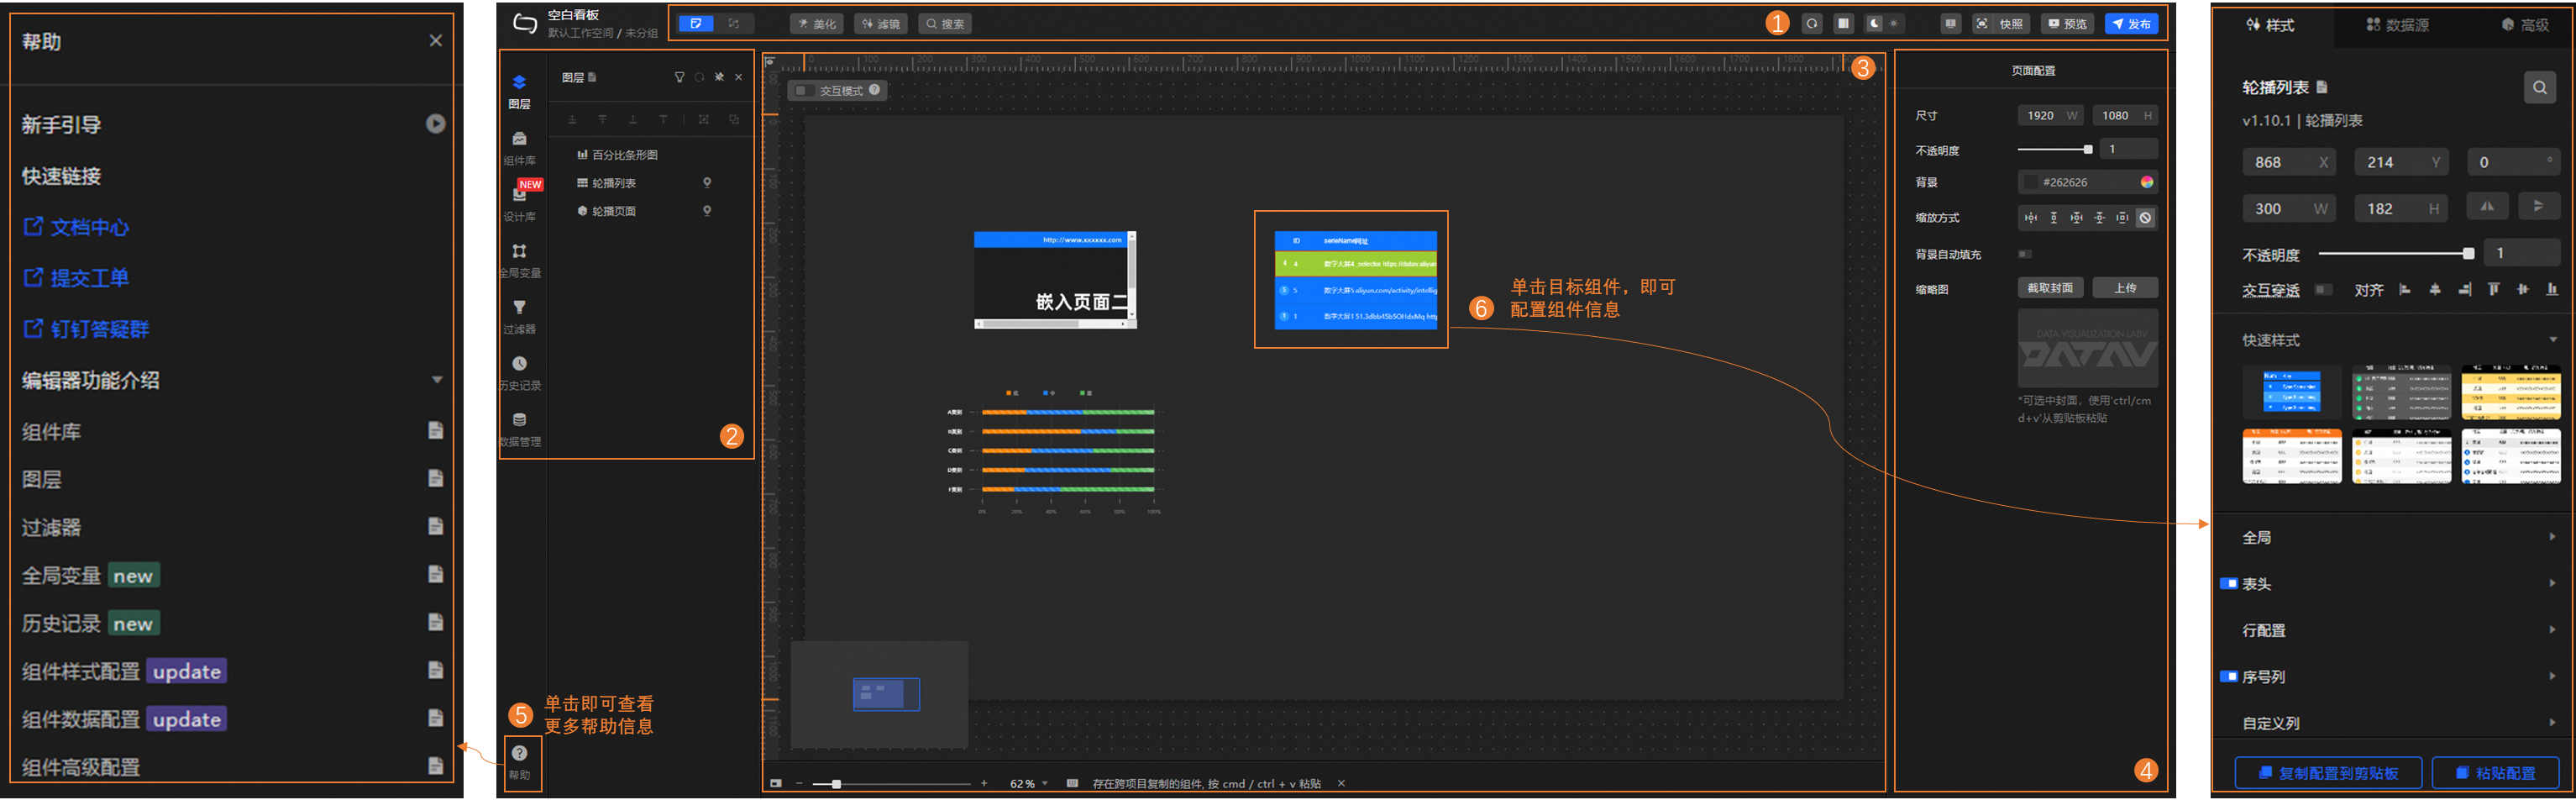Toggle the dark/light theme switch
The image size is (2576, 800).
point(1883,24)
